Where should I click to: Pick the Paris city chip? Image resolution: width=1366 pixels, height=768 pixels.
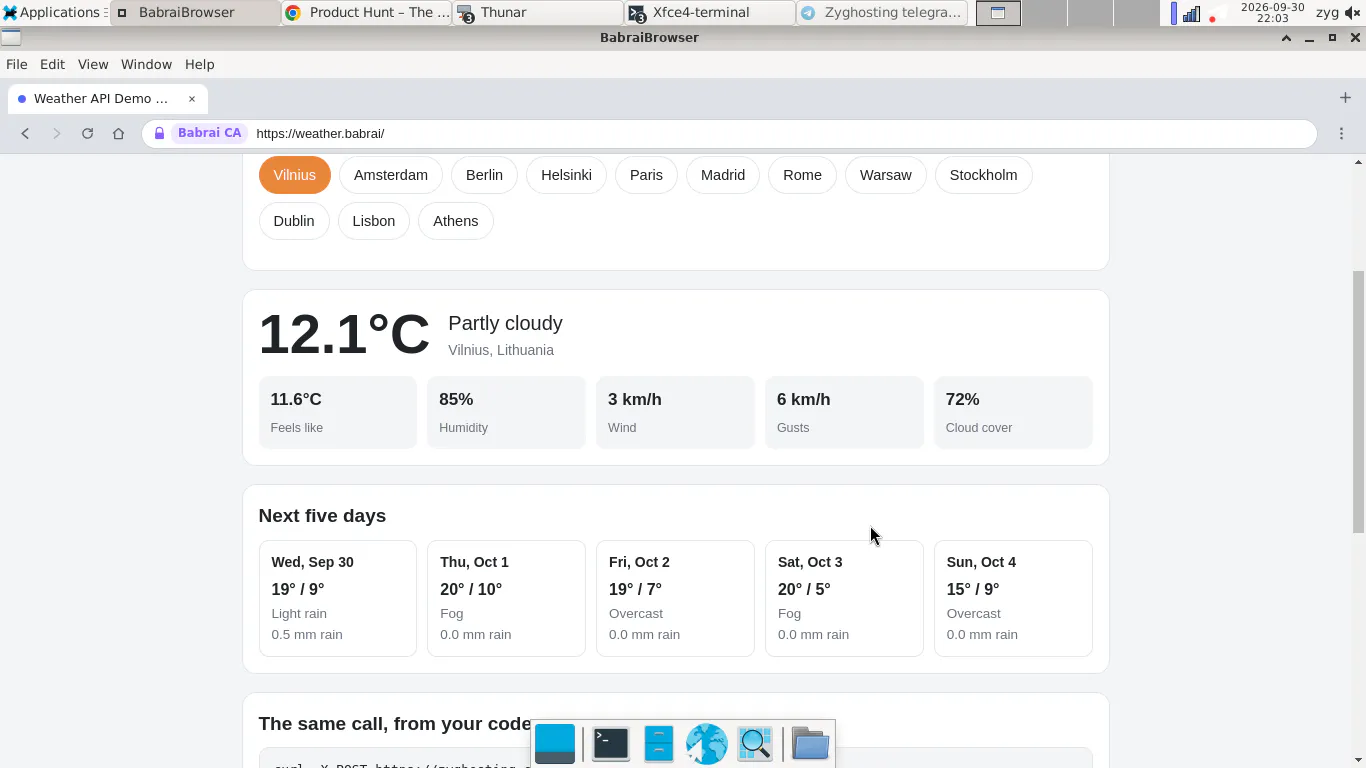(x=646, y=175)
